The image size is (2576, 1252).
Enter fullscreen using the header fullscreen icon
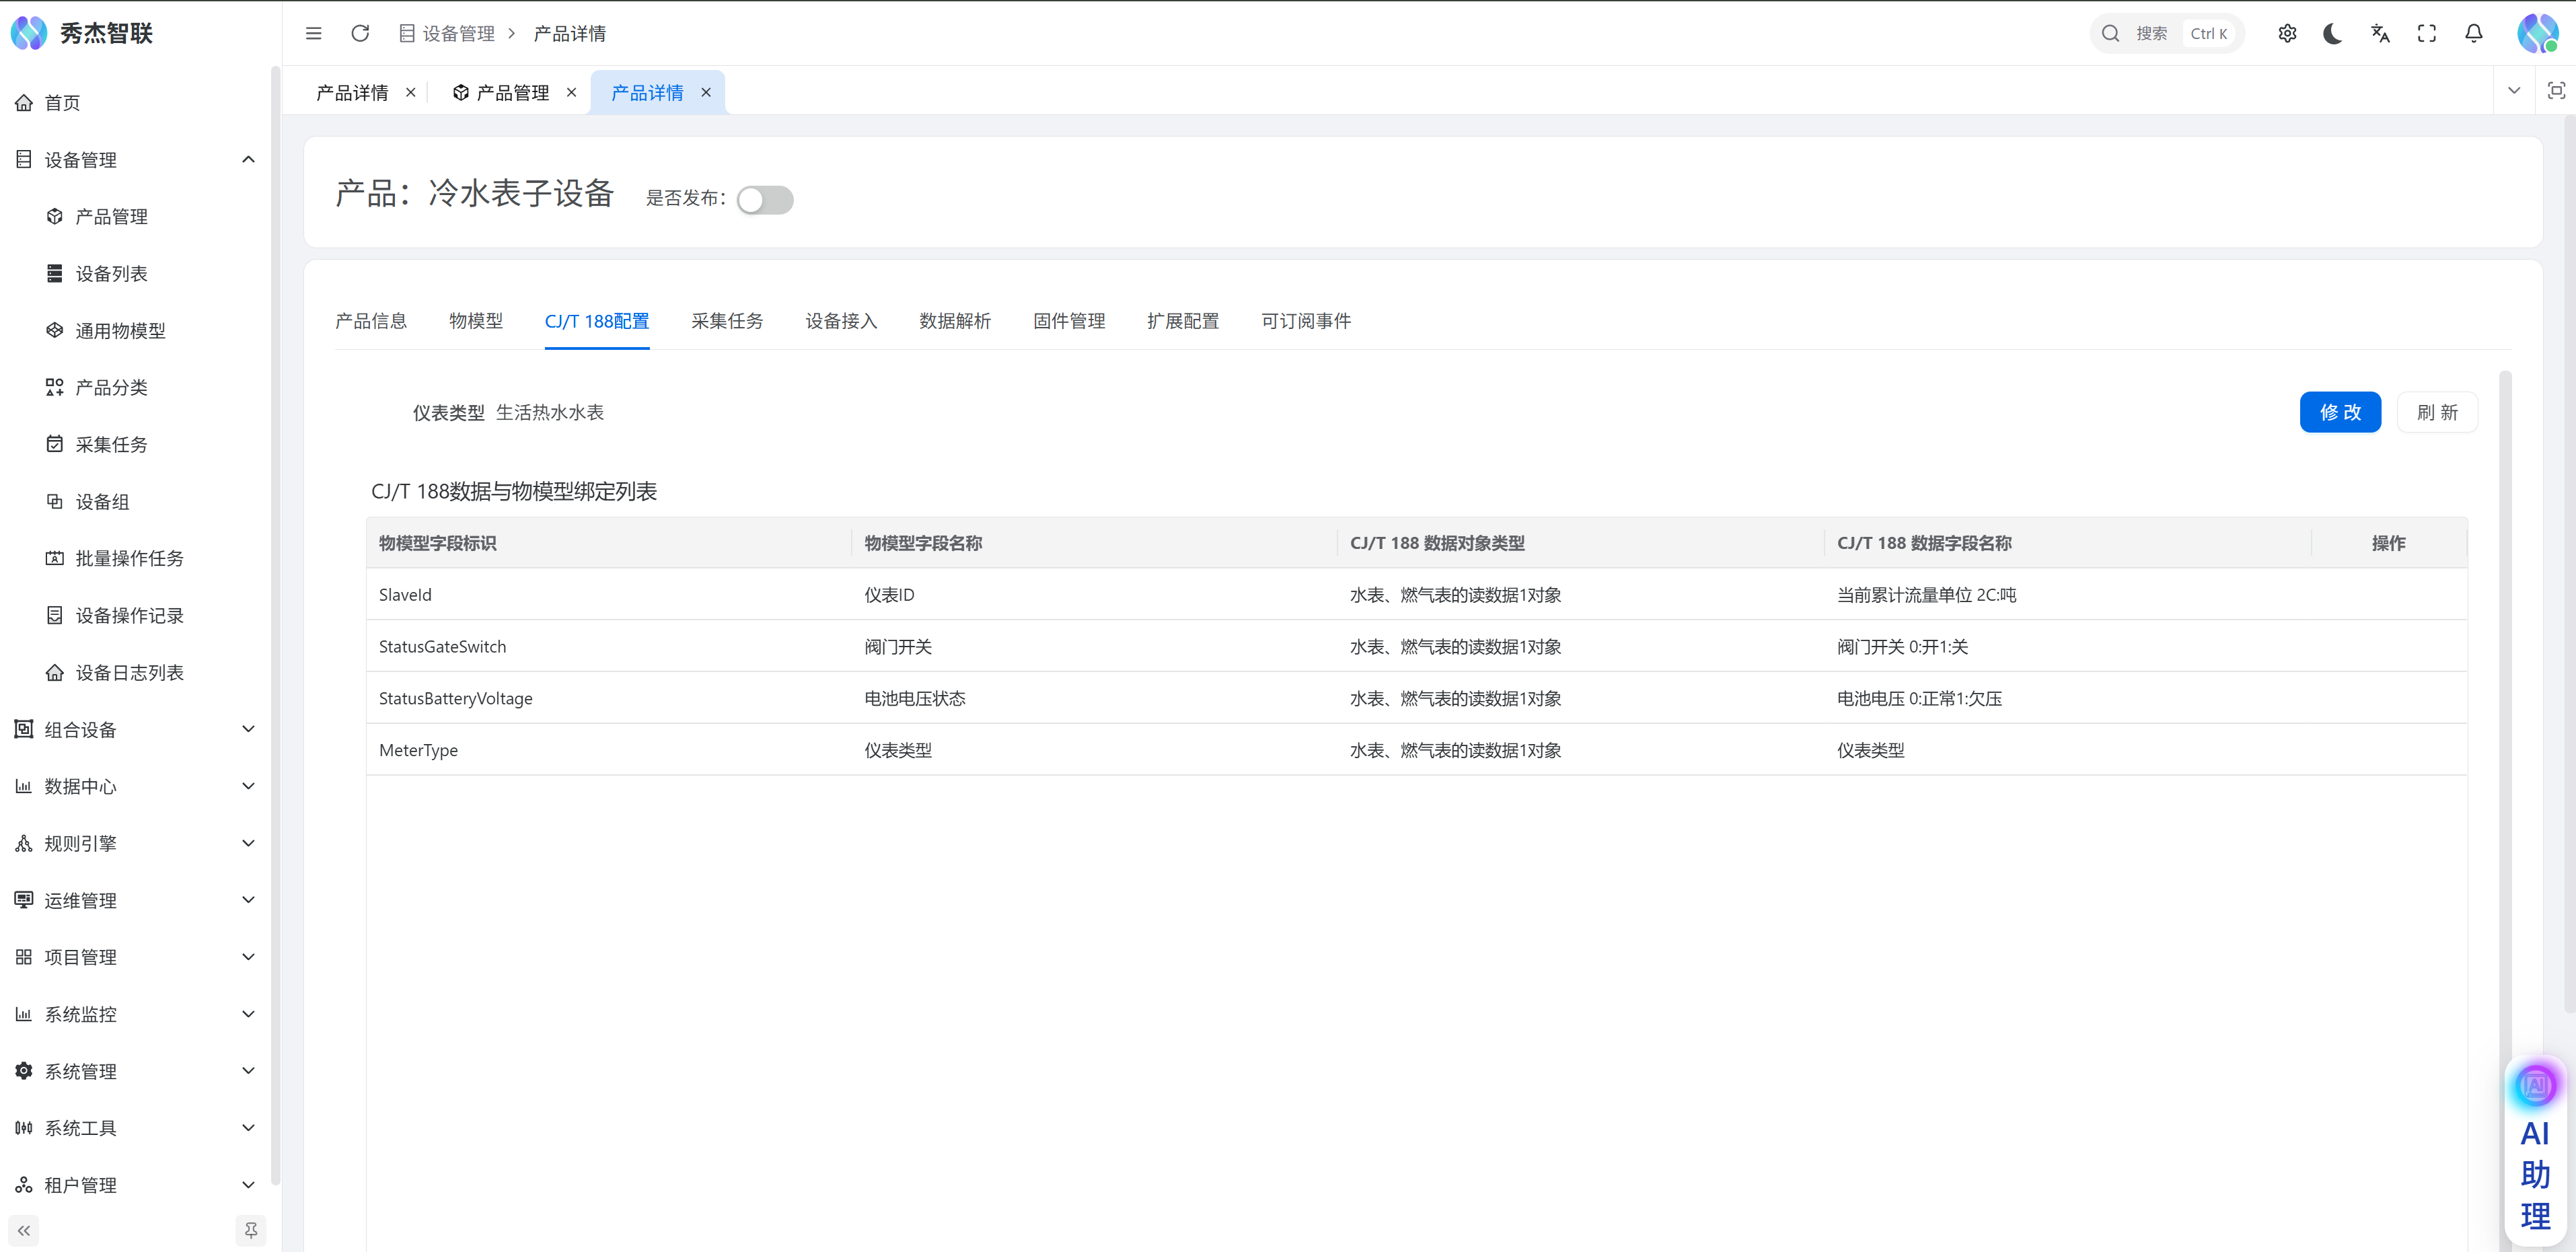click(2427, 33)
